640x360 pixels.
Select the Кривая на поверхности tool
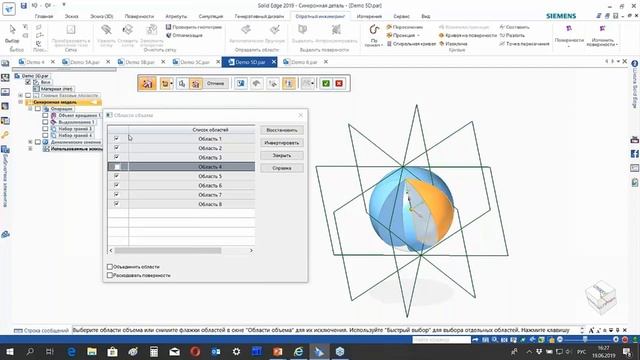click(x=468, y=36)
